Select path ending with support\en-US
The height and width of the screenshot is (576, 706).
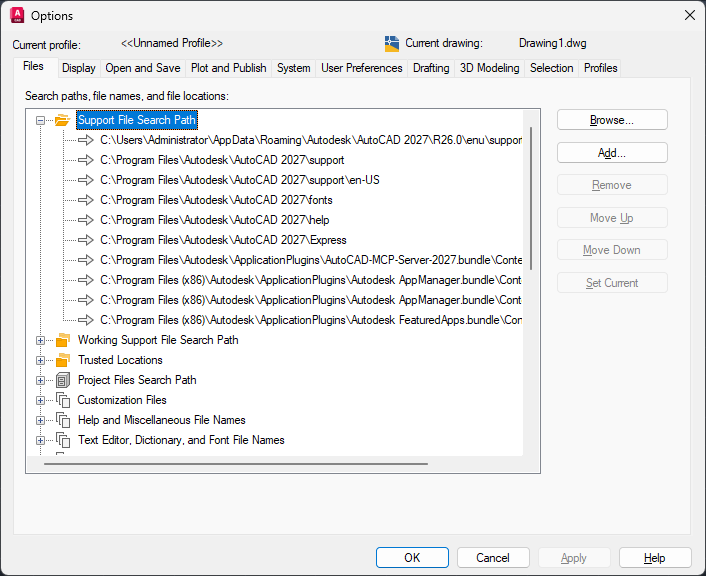pos(240,180)
